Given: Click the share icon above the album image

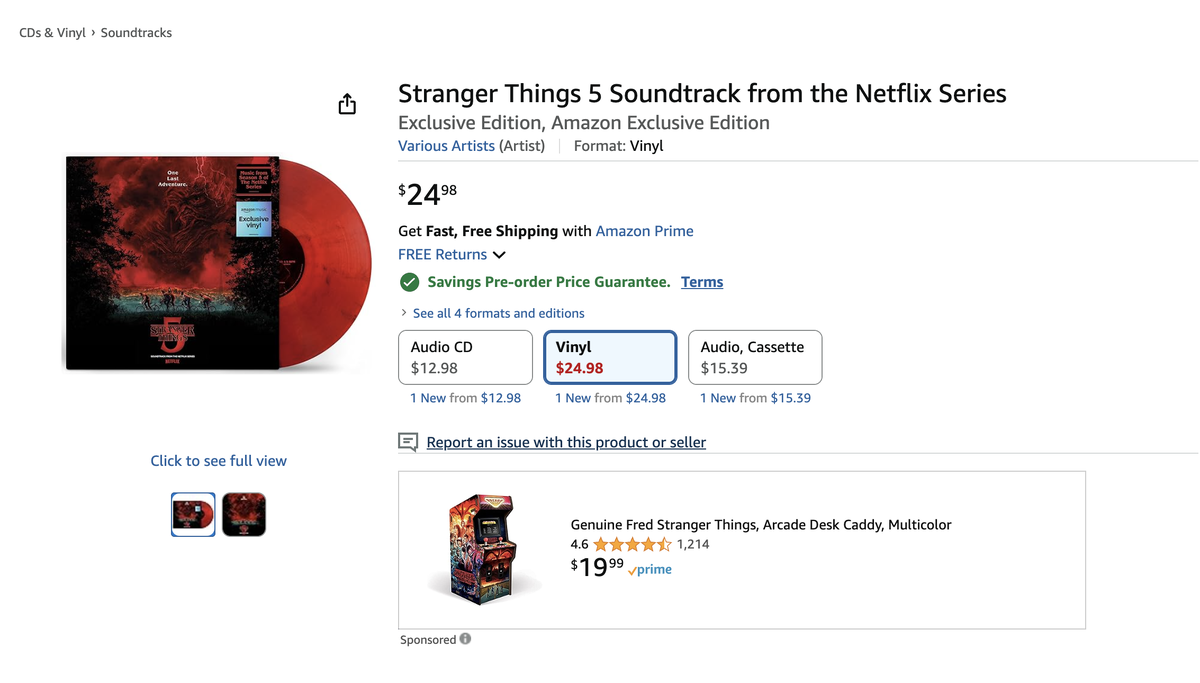Looking at the screenshot, I should pyautogui.click(x=347, y=104).
